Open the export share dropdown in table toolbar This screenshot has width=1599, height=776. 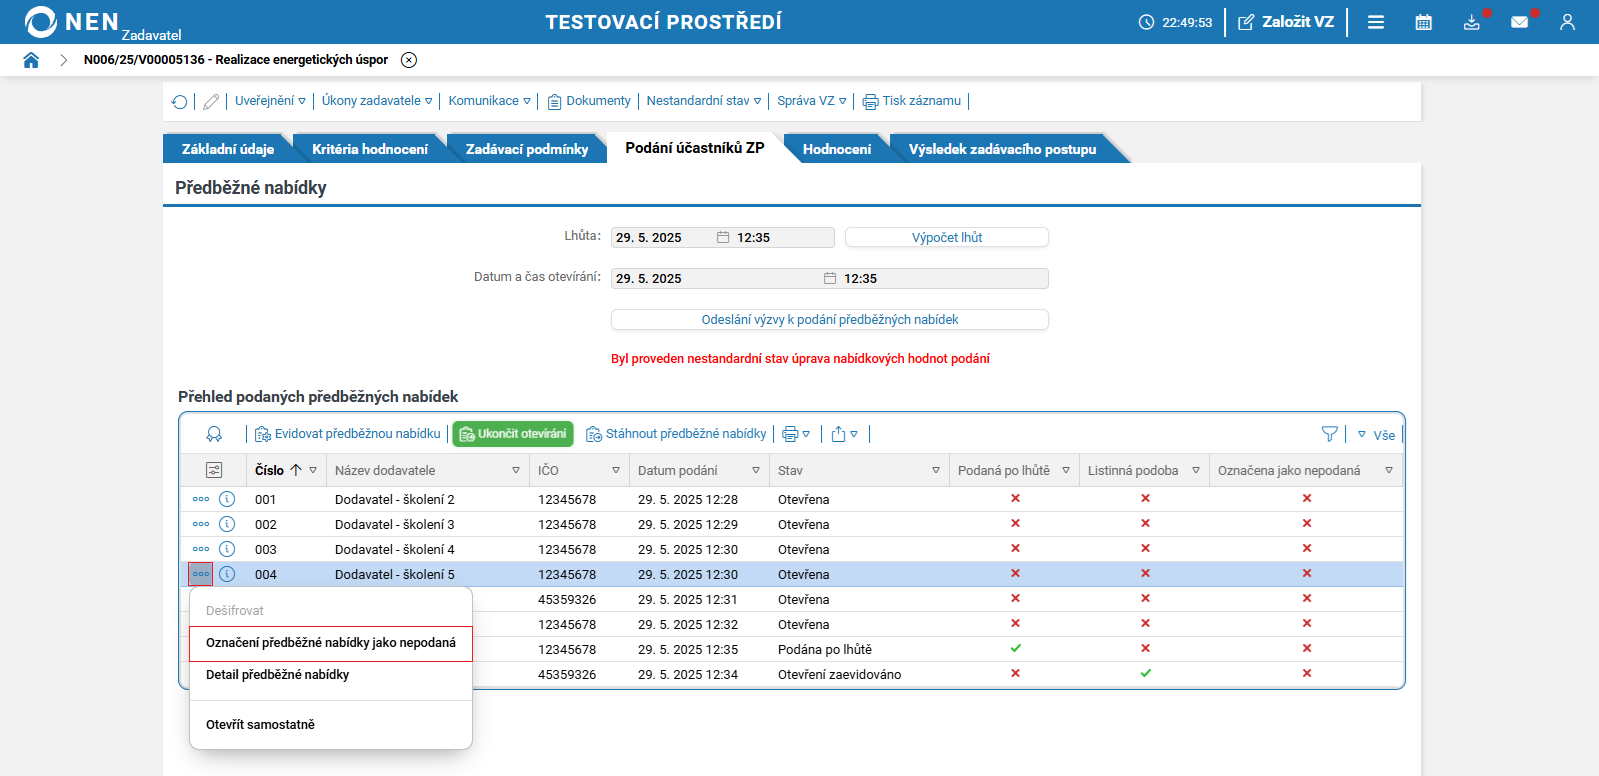point(845,434)
